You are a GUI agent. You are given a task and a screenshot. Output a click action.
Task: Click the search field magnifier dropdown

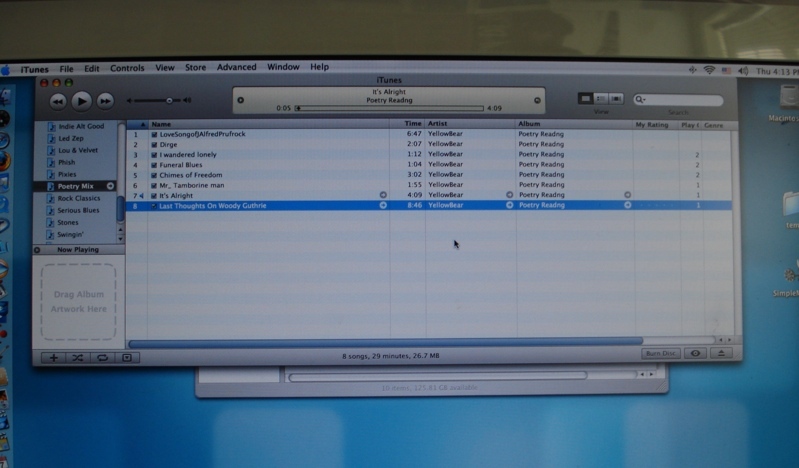[x=640, y=100]
